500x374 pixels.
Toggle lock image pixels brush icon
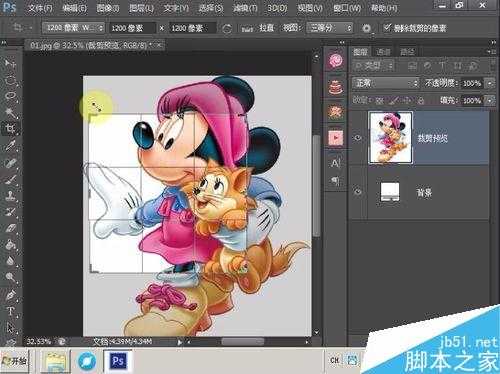pos(394,100)
